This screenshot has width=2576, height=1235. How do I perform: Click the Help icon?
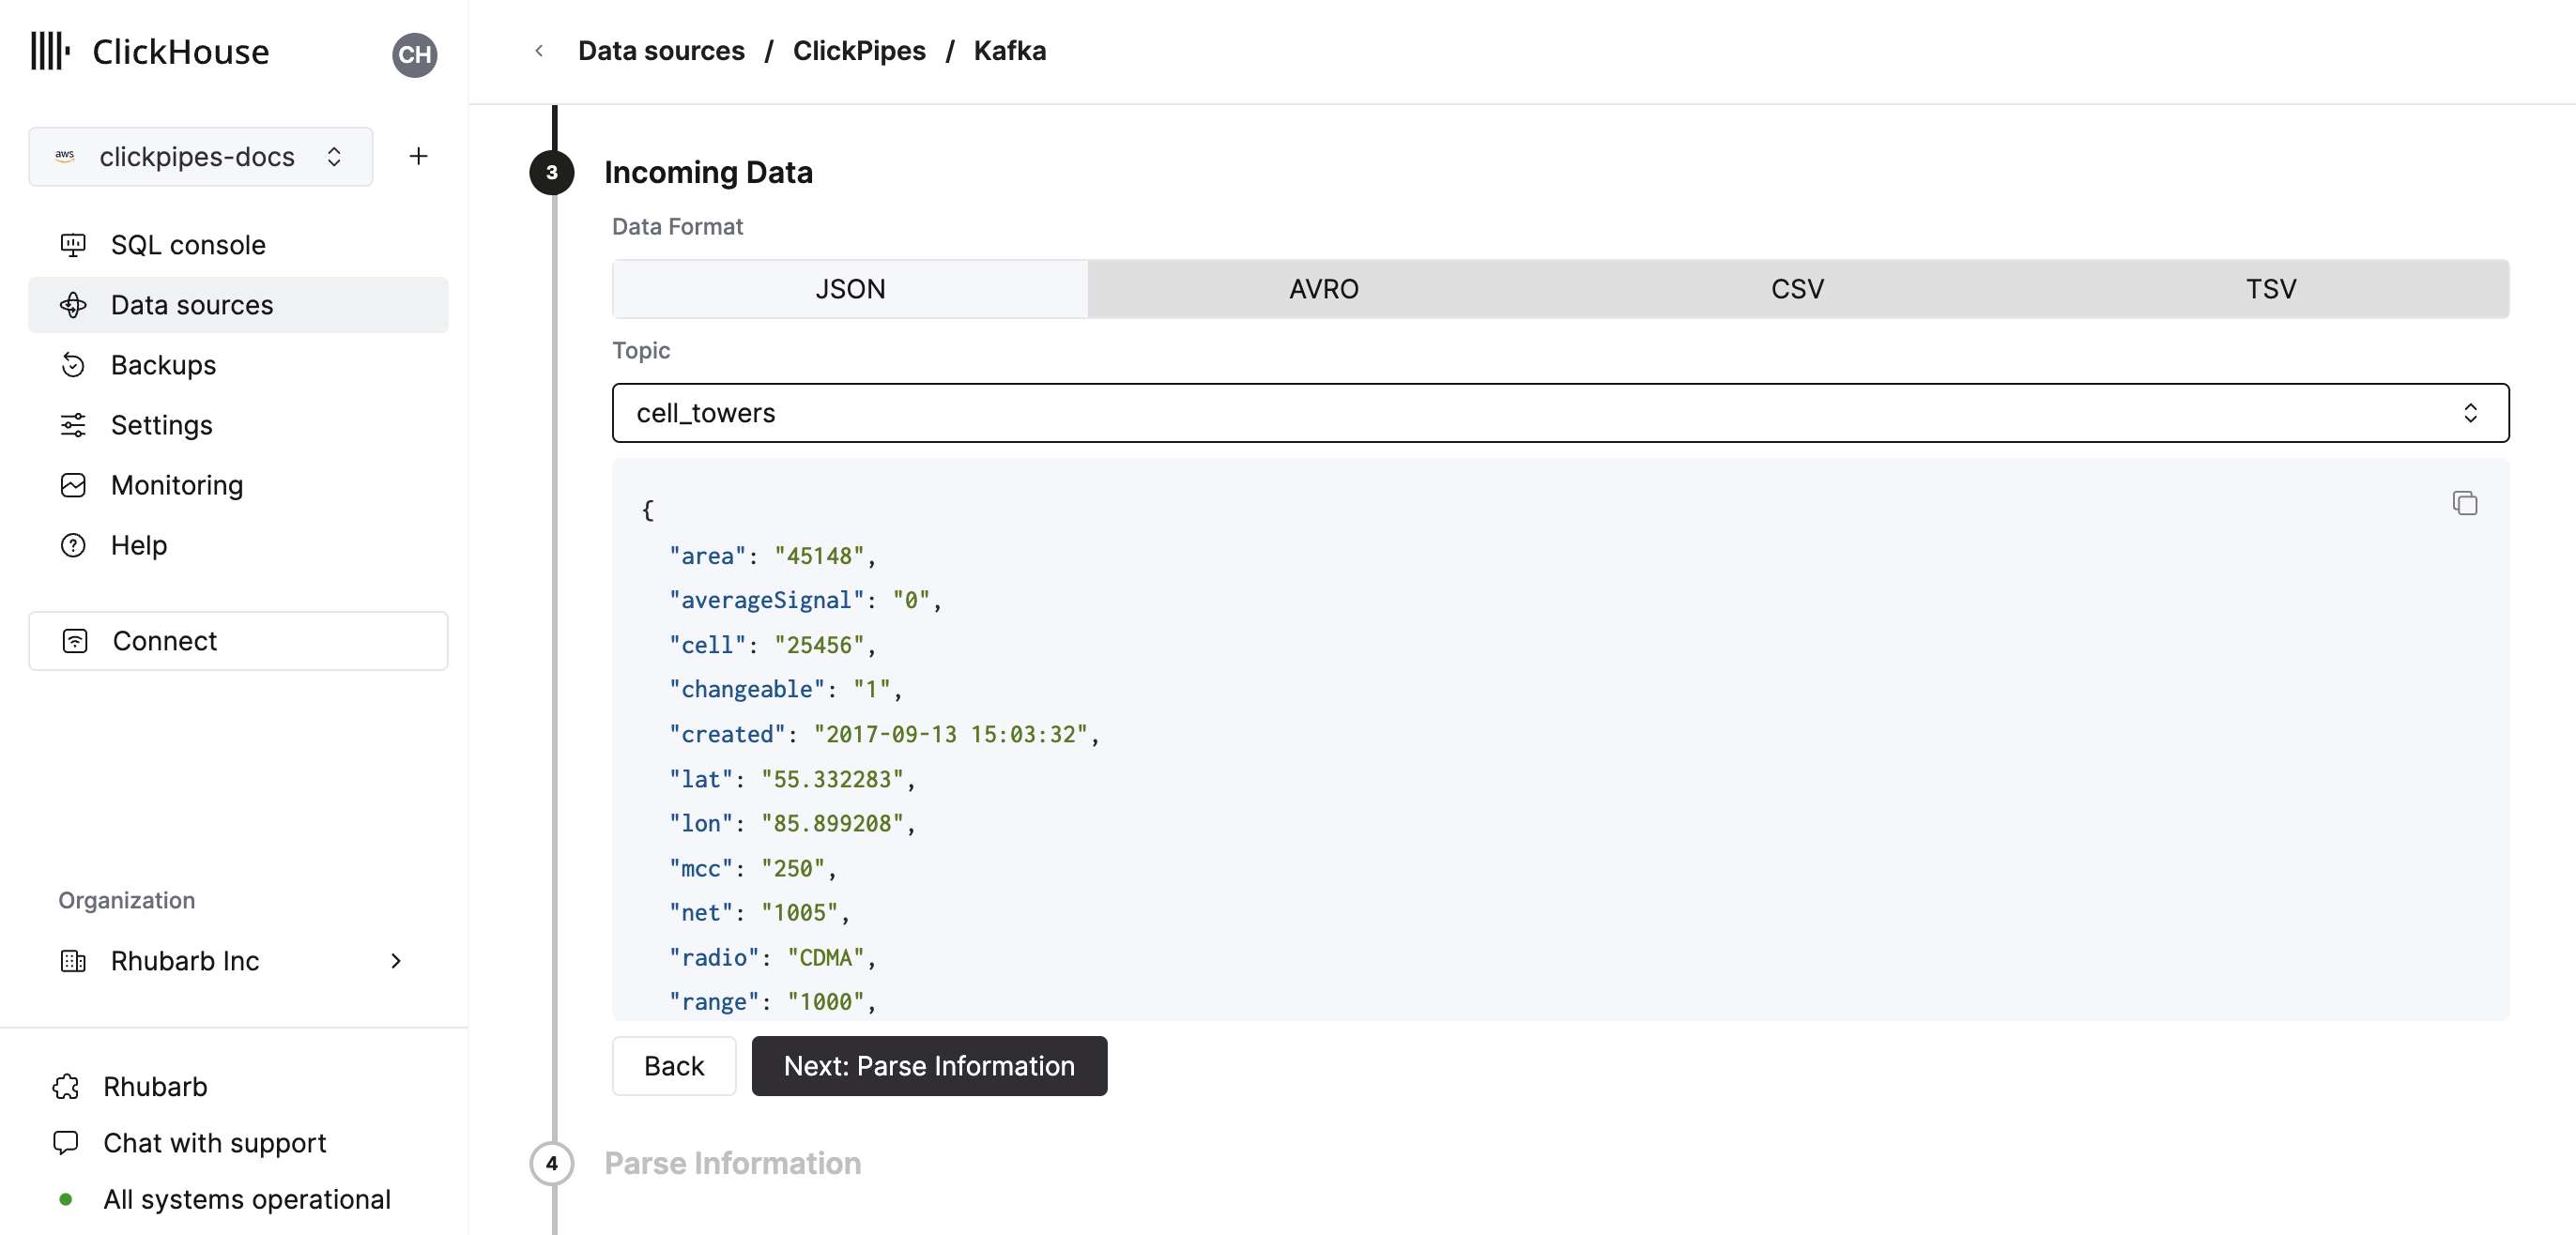coord(74,543)
